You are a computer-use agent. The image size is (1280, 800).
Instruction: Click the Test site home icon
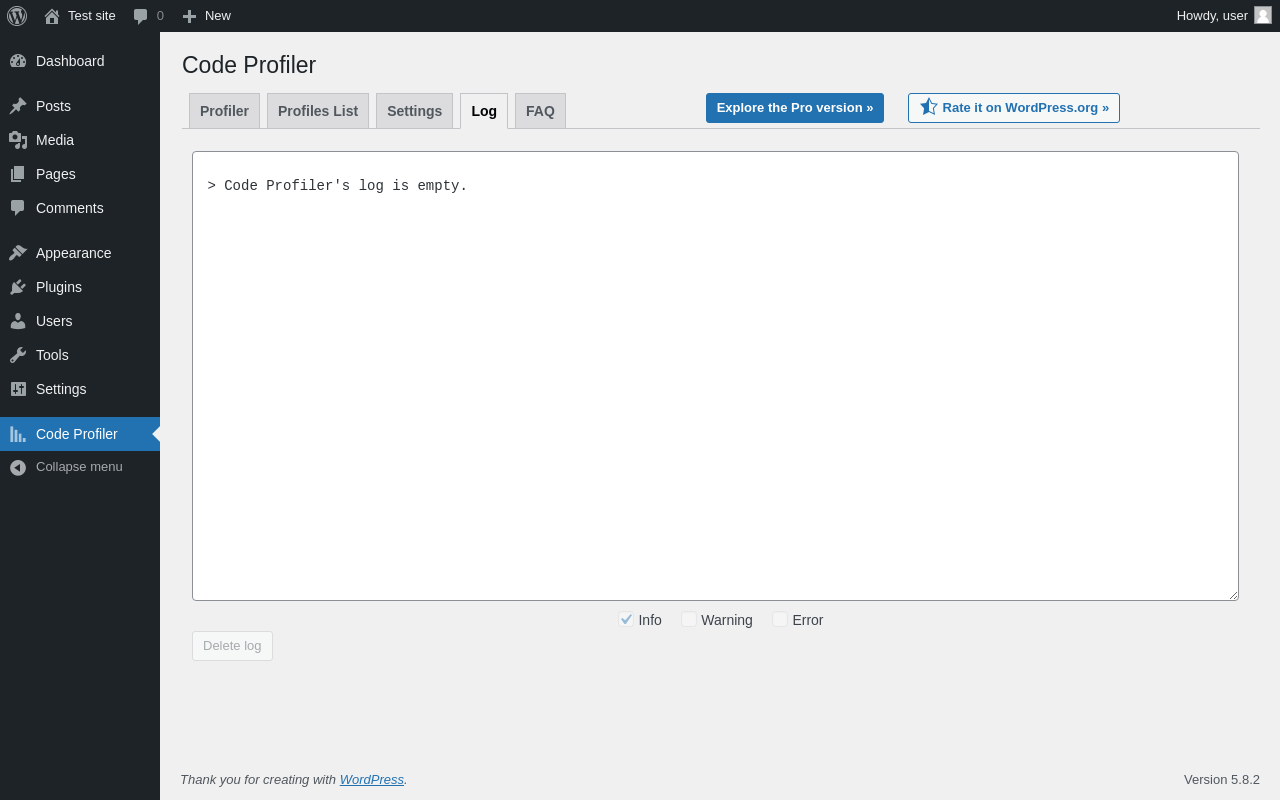pyautogui.click(x=52, y=16)
